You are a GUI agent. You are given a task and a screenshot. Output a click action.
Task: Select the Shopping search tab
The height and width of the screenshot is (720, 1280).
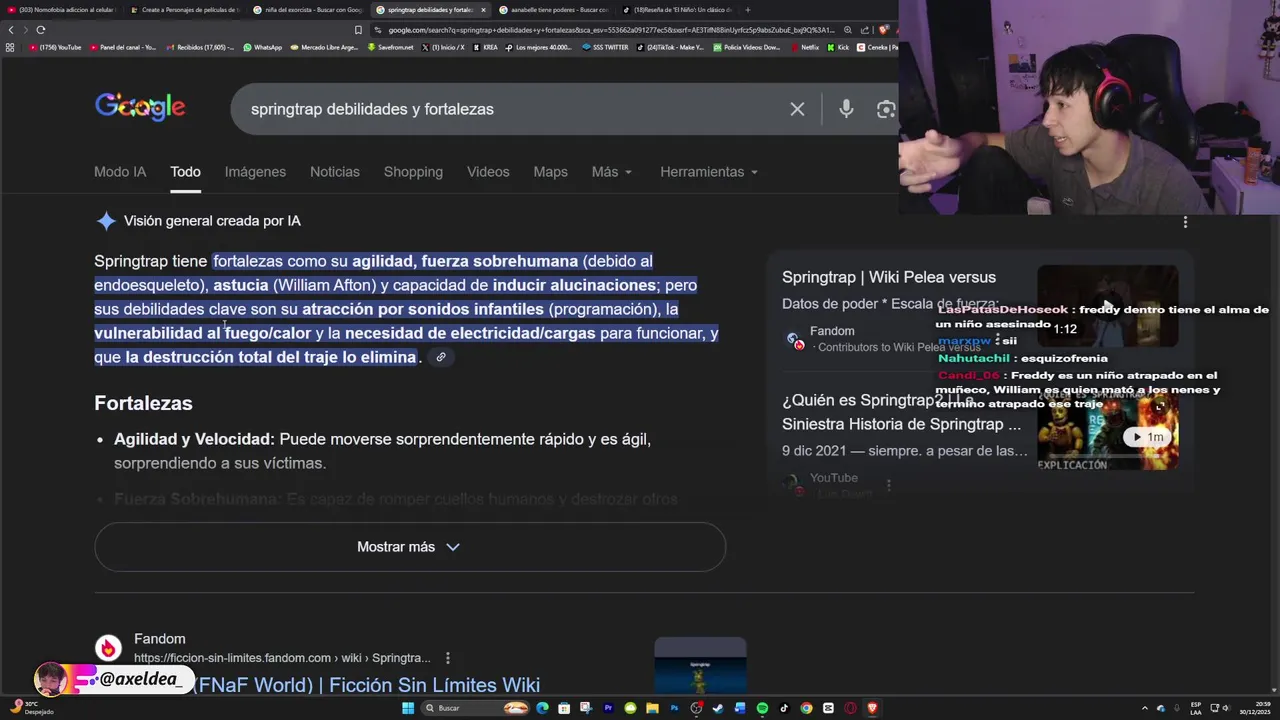click(x=413, y=172)
